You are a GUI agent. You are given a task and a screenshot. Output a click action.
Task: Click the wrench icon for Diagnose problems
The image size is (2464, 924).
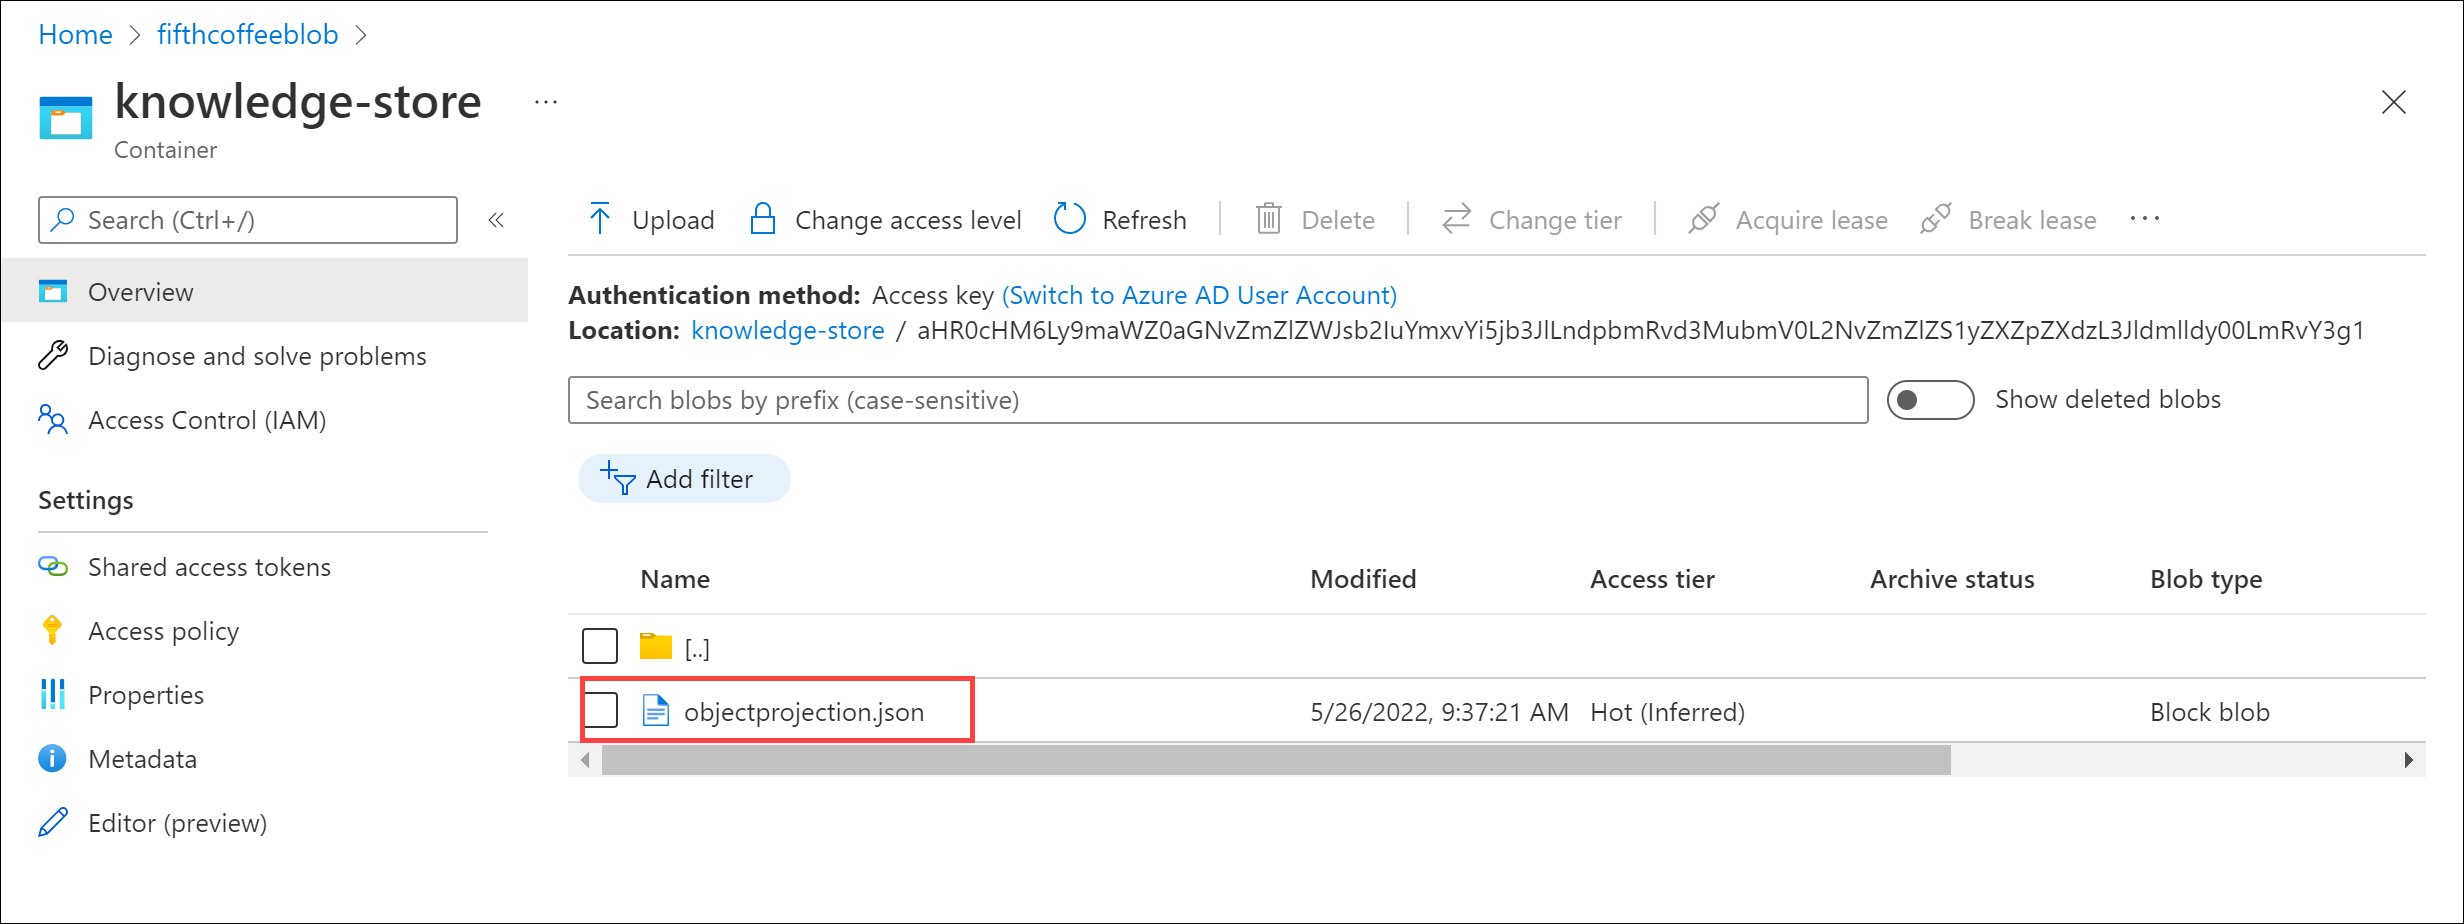tap(53, 355)
